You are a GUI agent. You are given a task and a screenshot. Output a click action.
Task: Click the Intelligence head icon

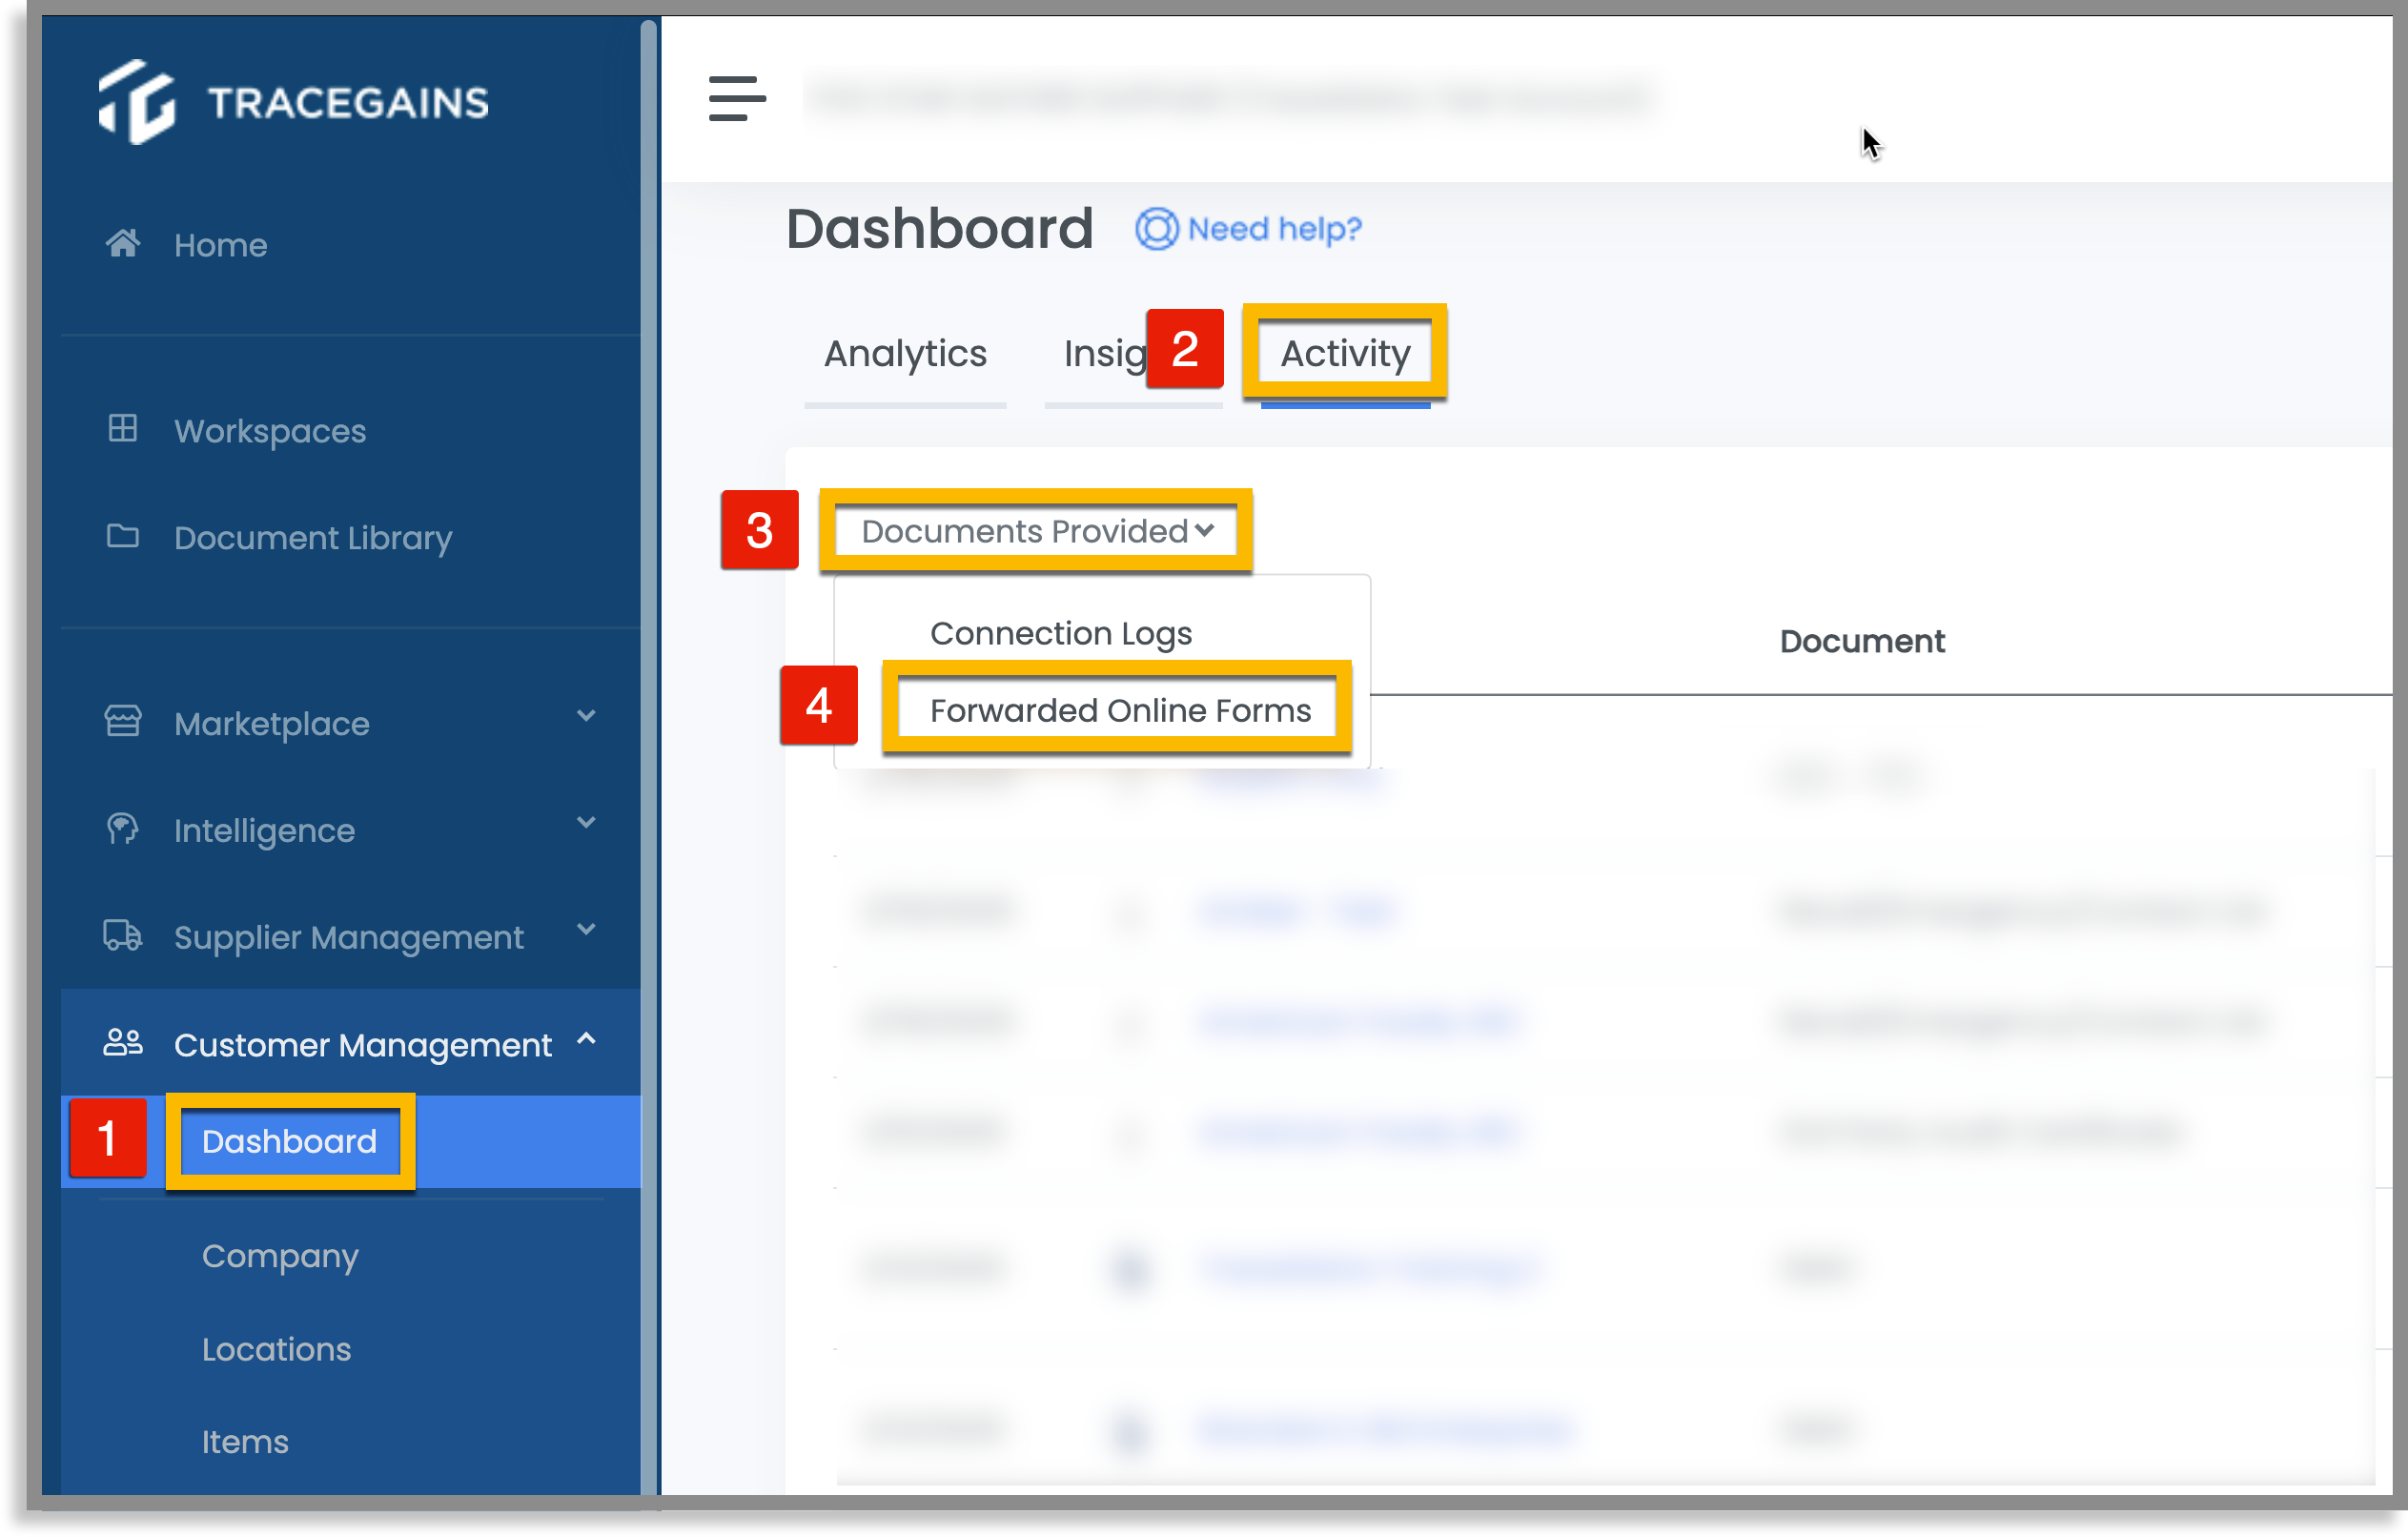(122, 828)
